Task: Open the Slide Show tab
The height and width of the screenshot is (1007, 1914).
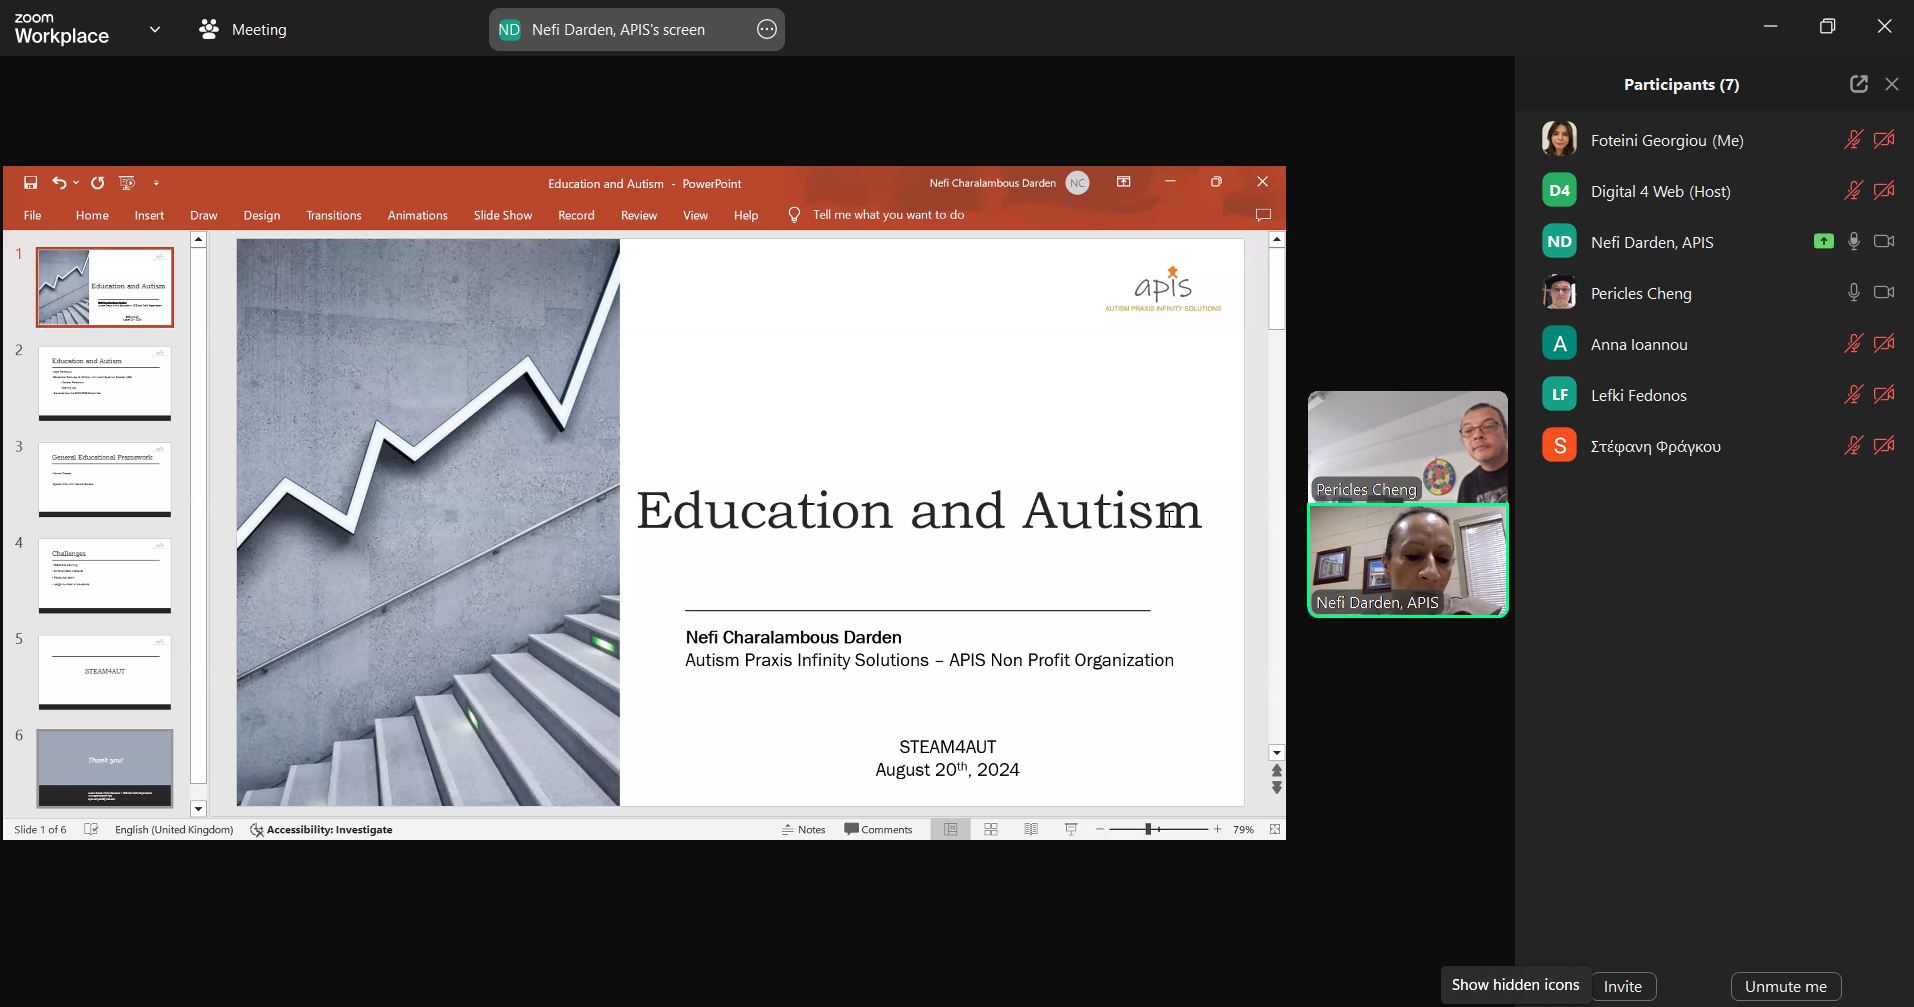Action: coord(503,215)
